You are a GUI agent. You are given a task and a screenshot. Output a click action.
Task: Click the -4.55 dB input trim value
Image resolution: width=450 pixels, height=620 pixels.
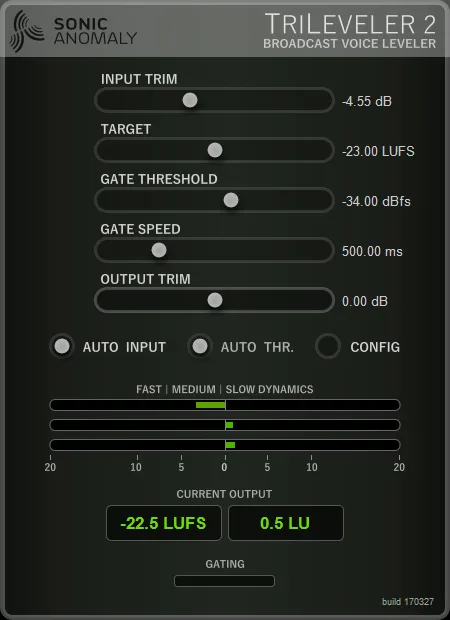coord(367,101)
